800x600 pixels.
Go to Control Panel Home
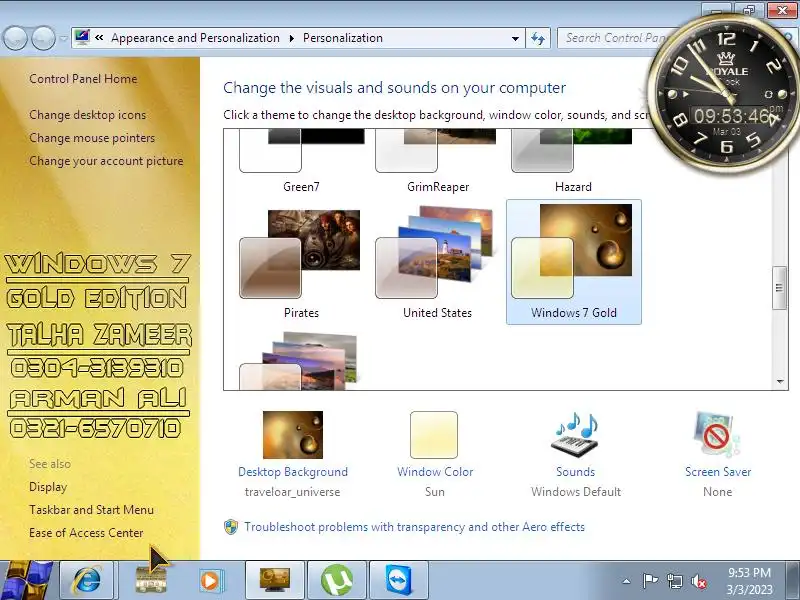pos(83,79)
